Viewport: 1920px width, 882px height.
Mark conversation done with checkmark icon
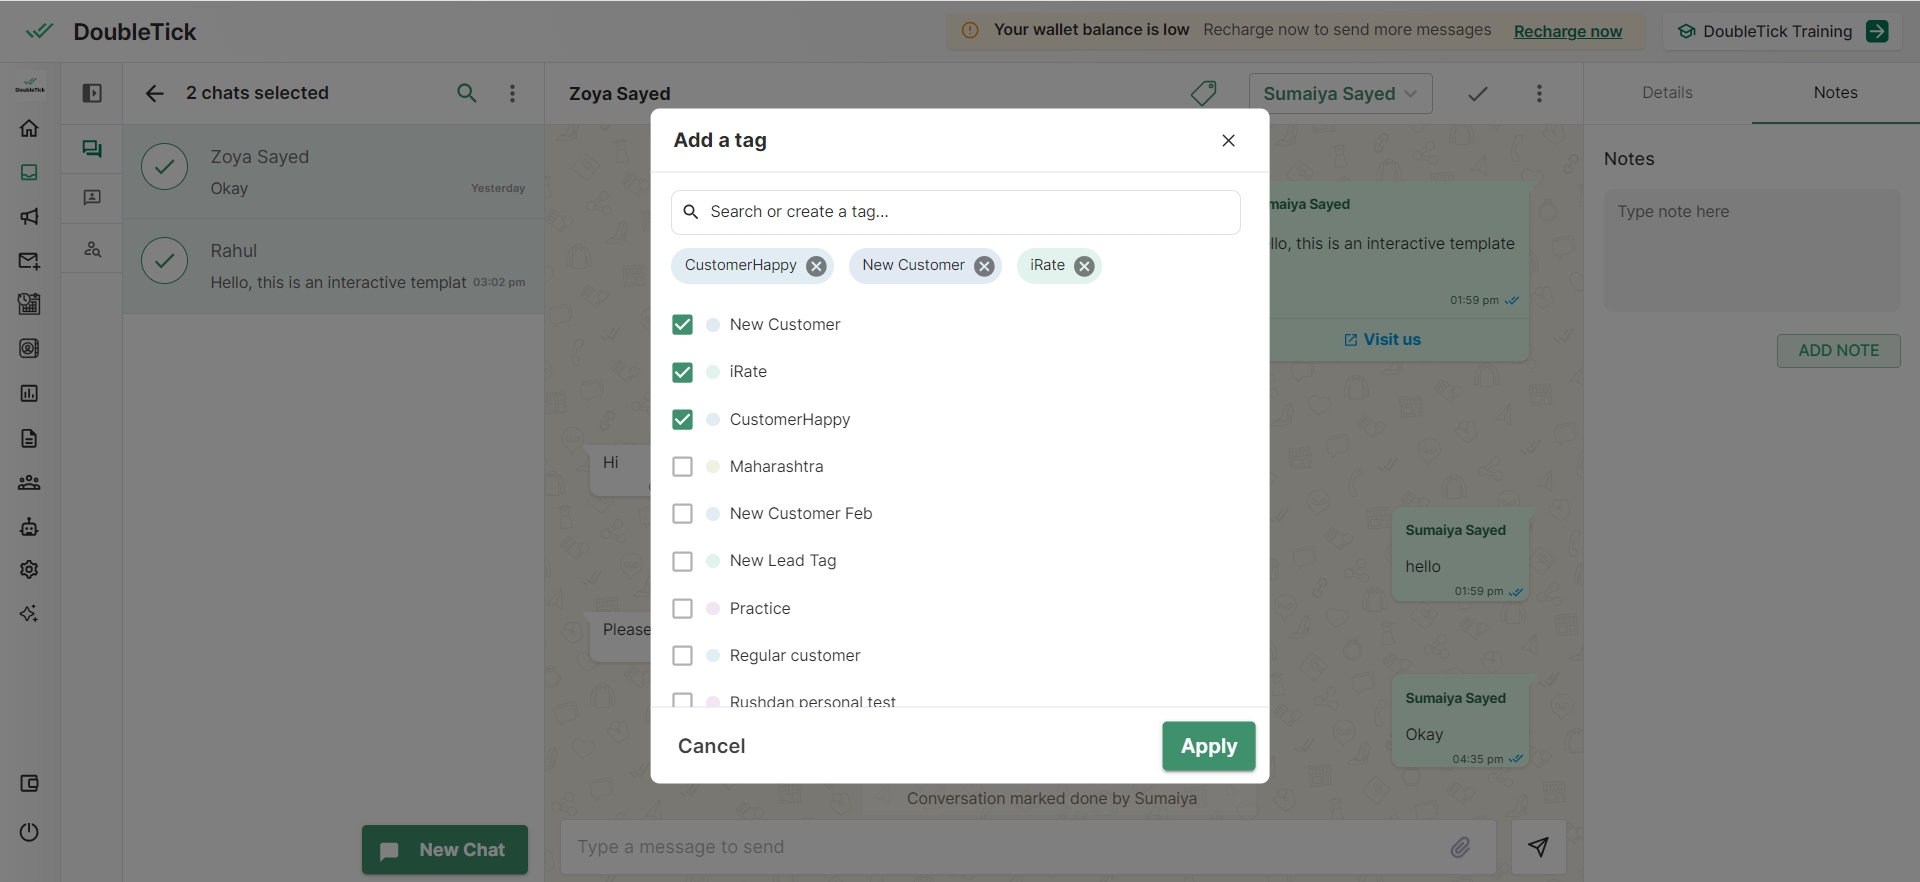pos(1477,93)
